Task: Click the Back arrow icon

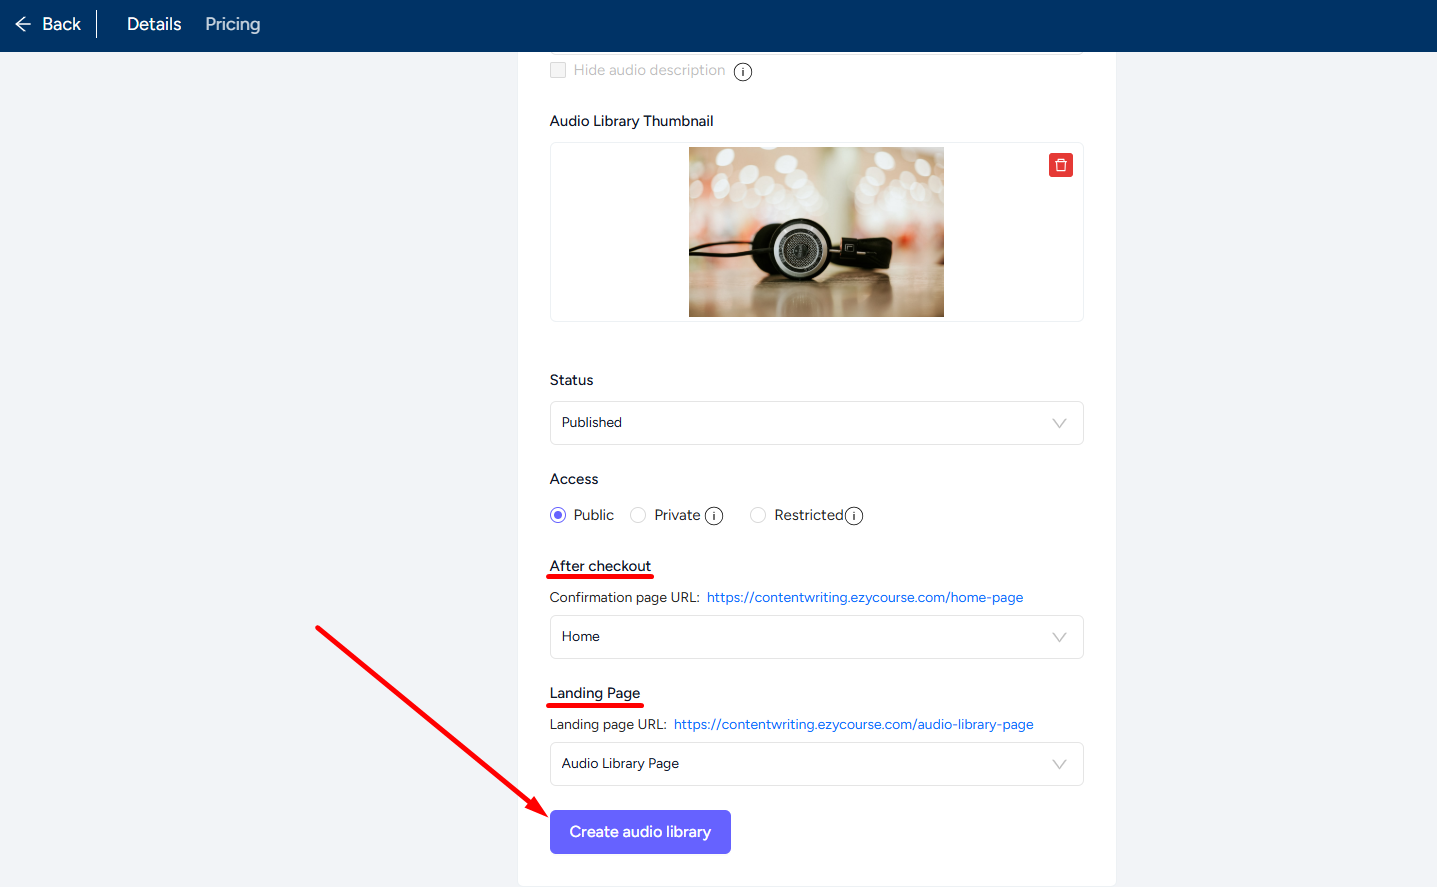Action: coord(23,24)
